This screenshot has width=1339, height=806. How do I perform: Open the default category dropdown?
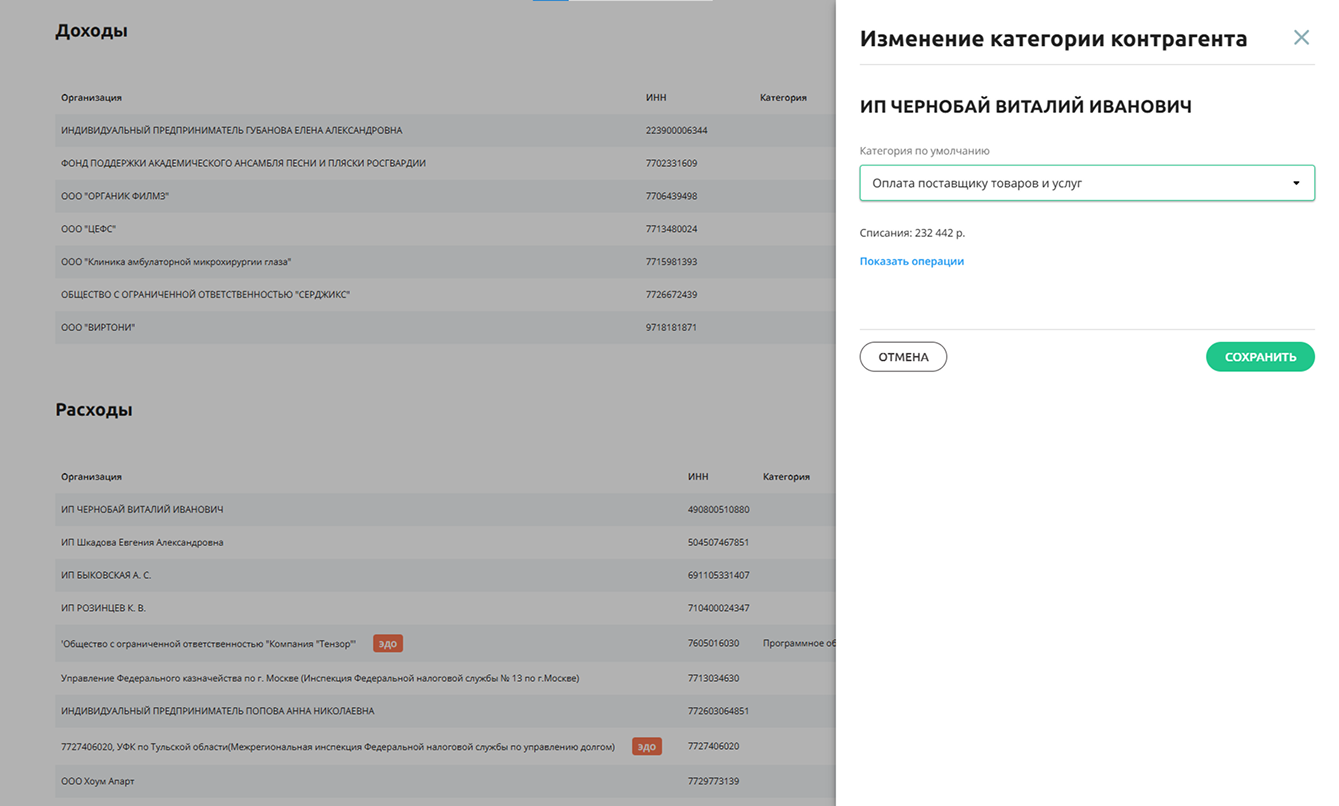point(1087,183)
